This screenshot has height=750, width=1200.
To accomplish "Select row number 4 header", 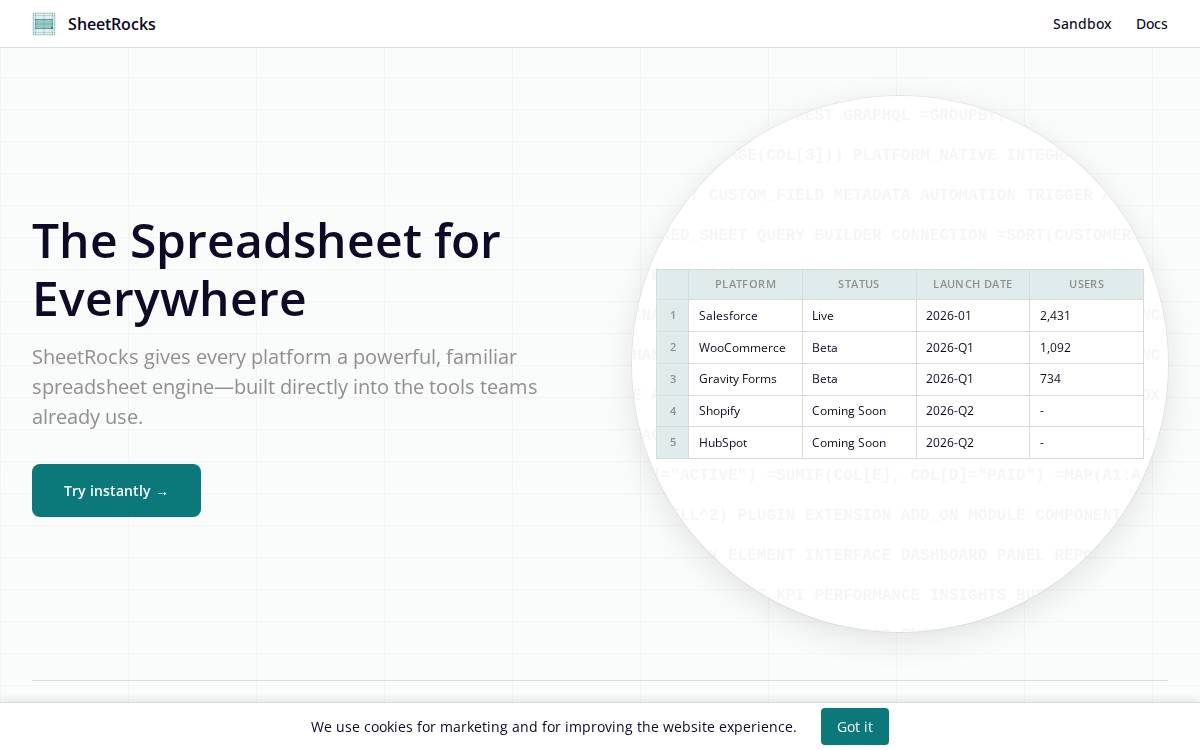I will coord(673,411).
